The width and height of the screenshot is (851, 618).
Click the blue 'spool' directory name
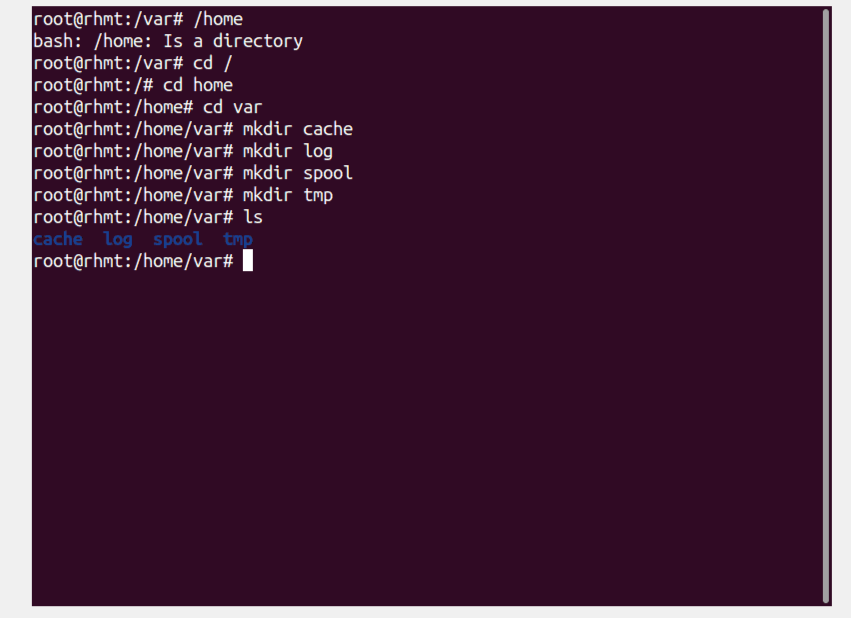[177, 239]
